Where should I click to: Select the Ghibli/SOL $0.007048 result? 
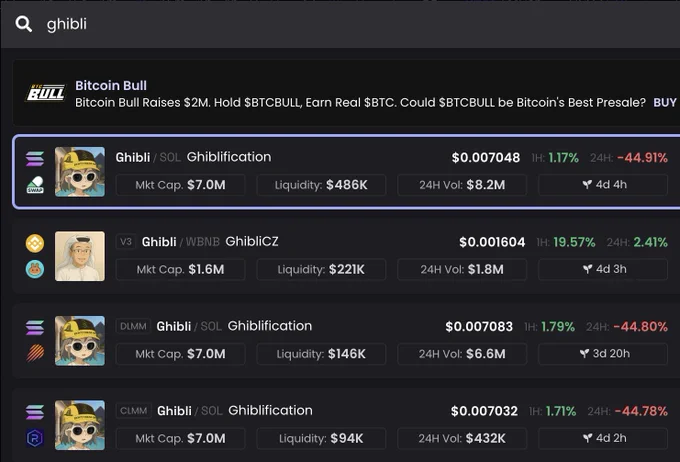(347, 172)
